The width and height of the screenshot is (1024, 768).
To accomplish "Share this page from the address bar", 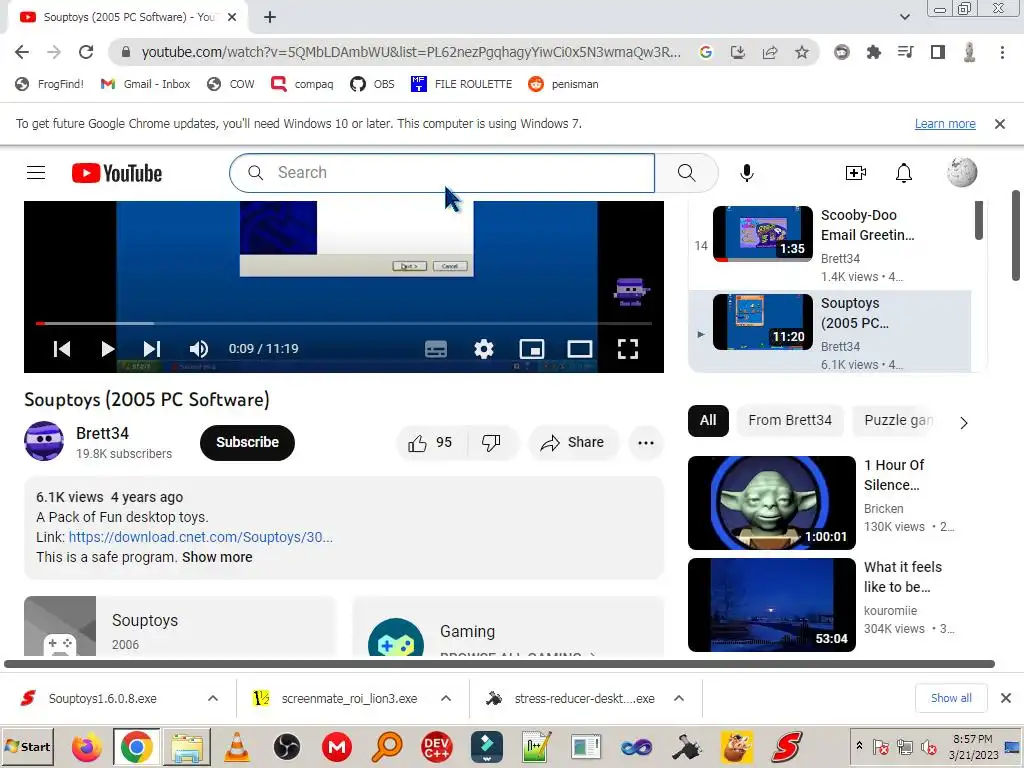I will coord(770,52).
